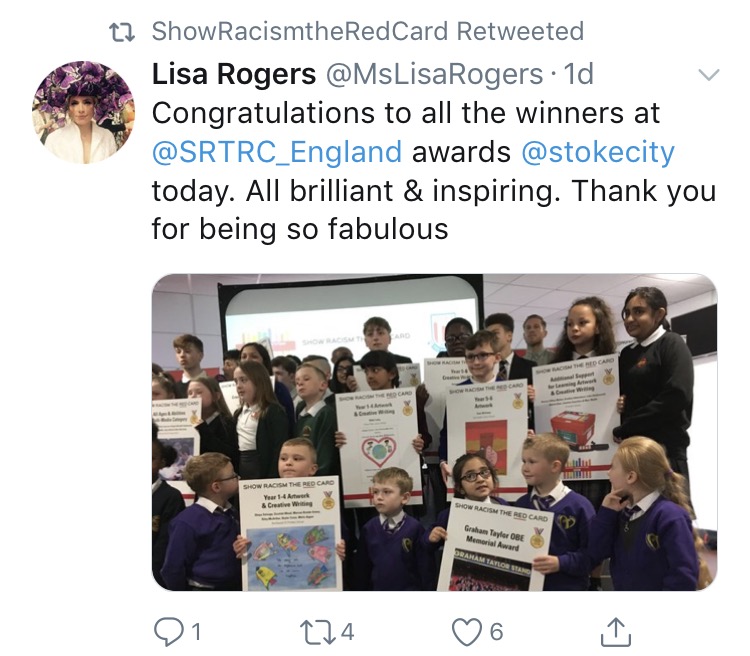Like the tweet with the heart icon
The width and height of the screenshot is (750, 656).
[467, 632]
